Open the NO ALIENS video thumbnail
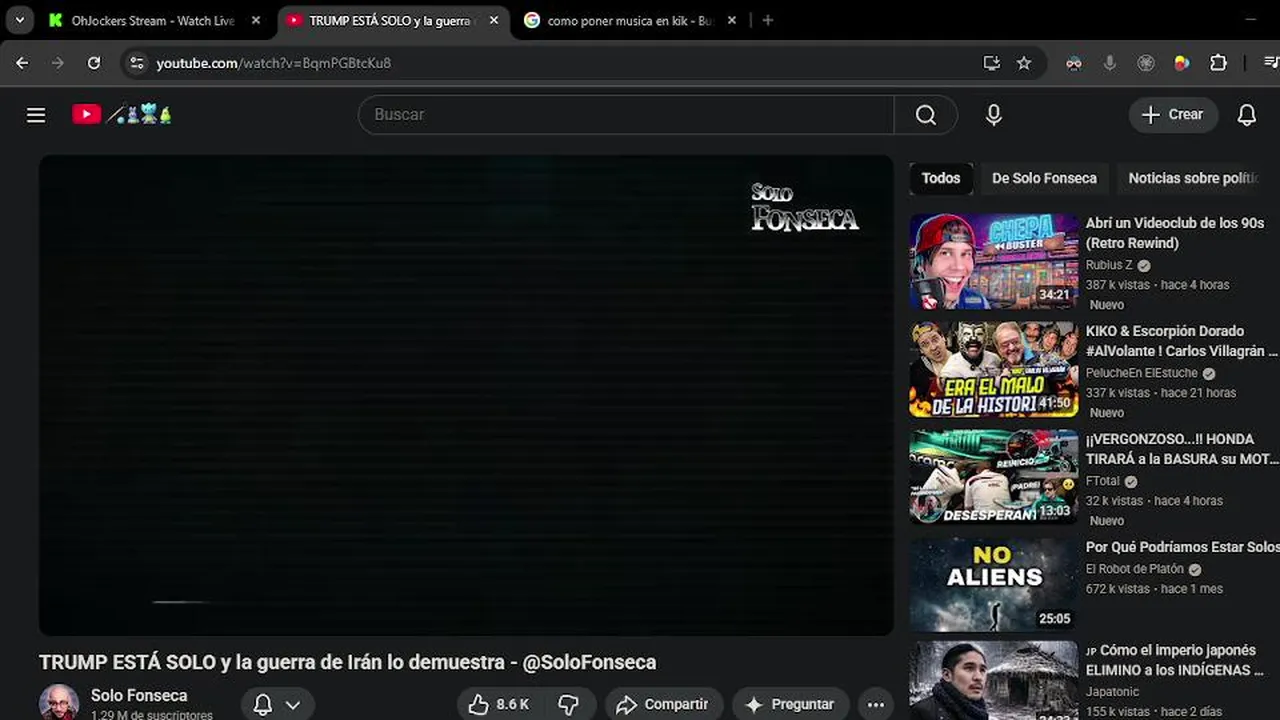1280x720 pixels. point(994,585)
